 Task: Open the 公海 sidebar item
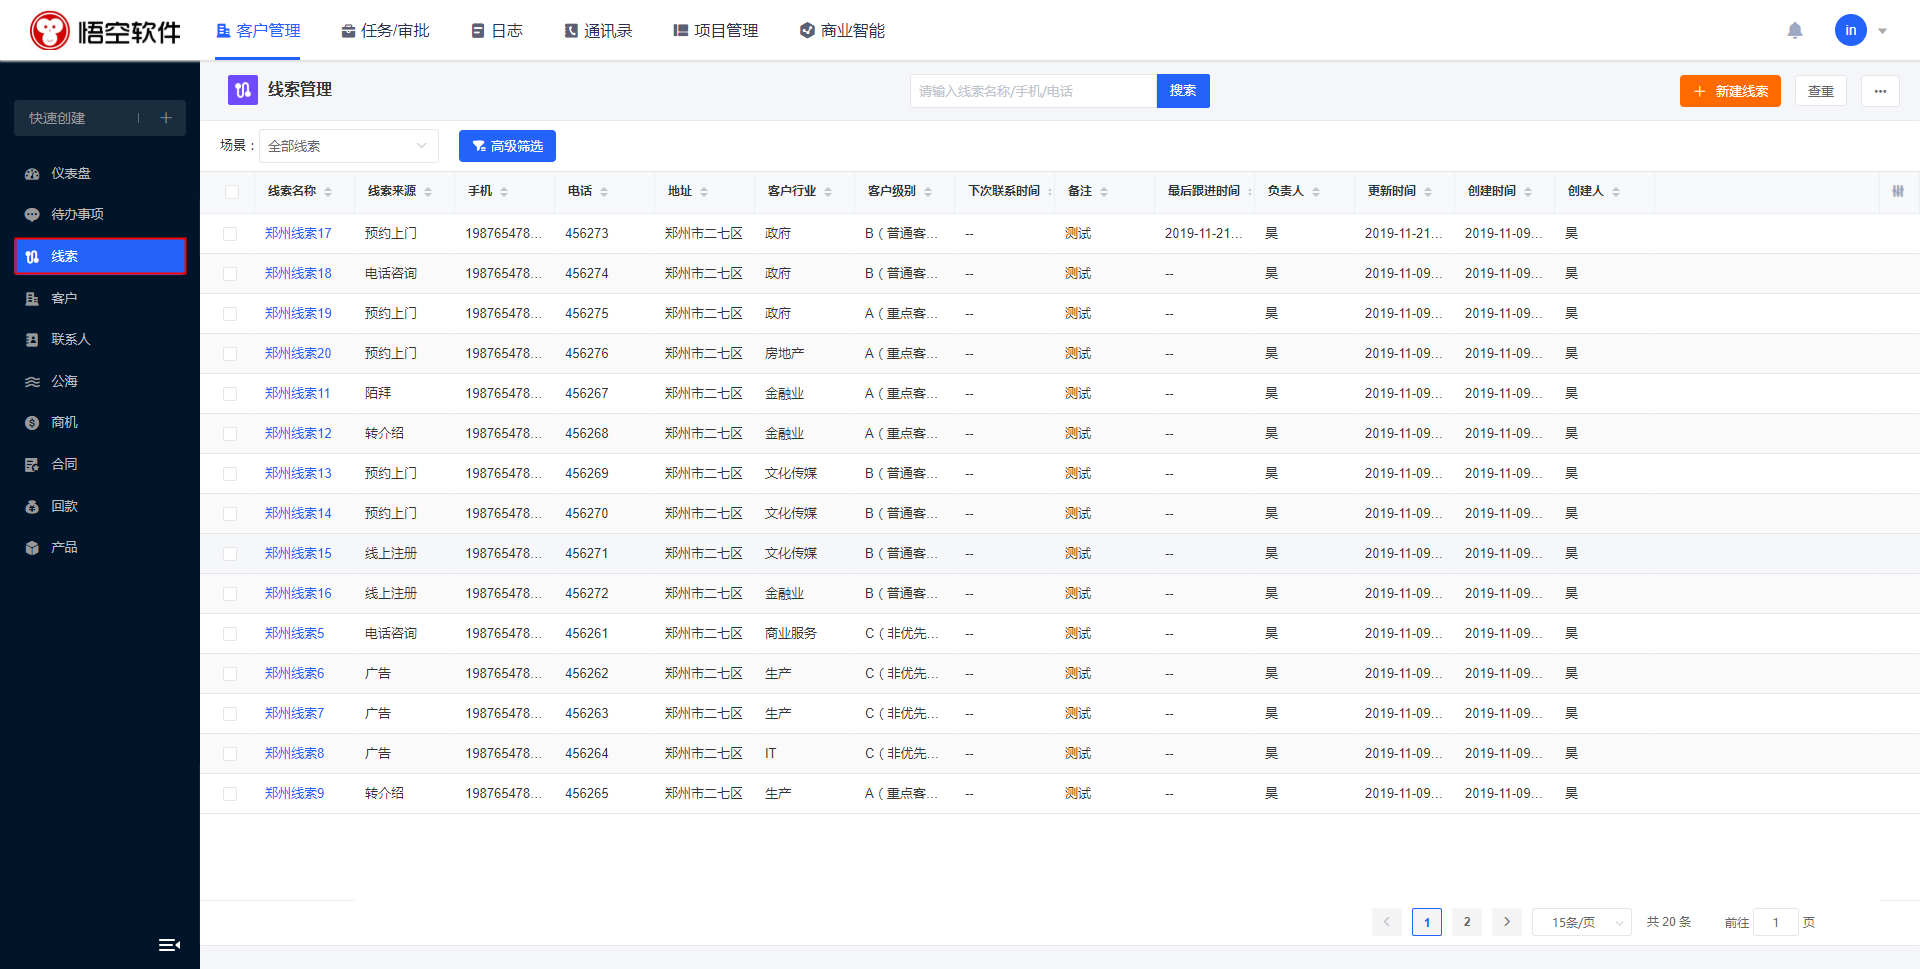[x=64, y=381]
